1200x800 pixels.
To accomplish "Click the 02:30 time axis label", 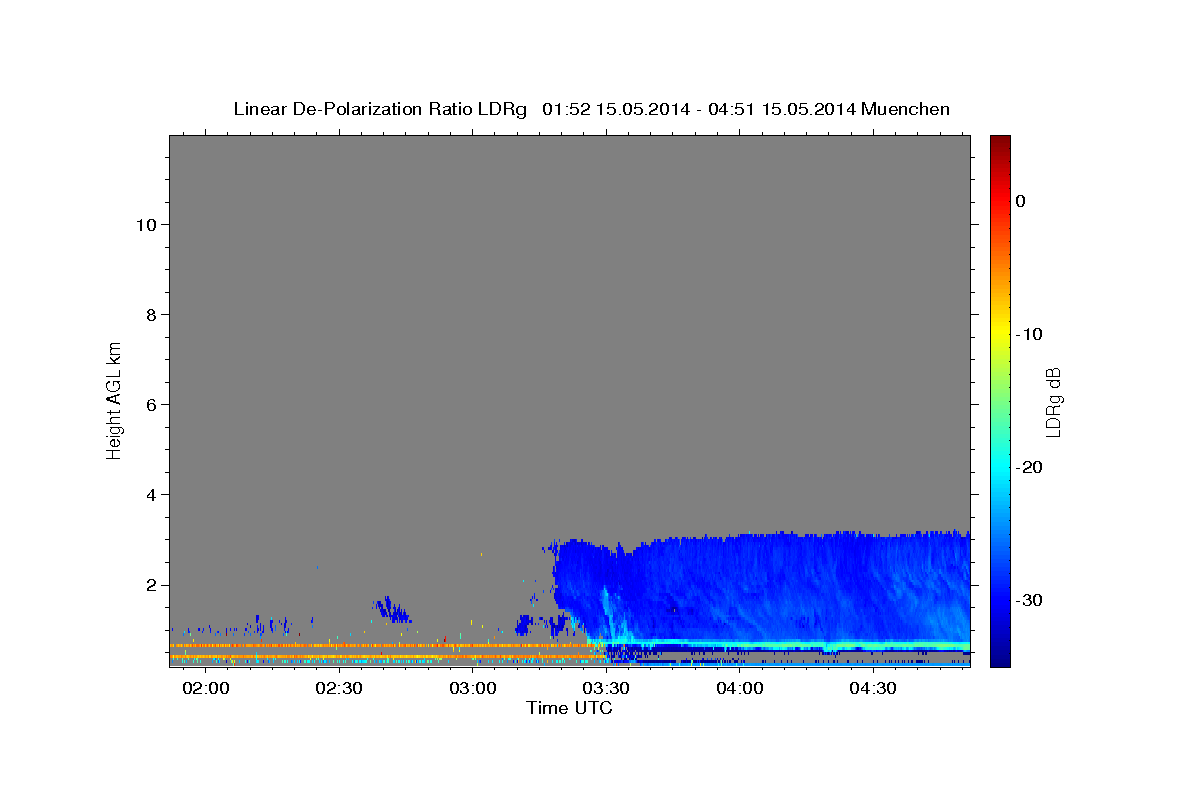I will pos(340,689).
